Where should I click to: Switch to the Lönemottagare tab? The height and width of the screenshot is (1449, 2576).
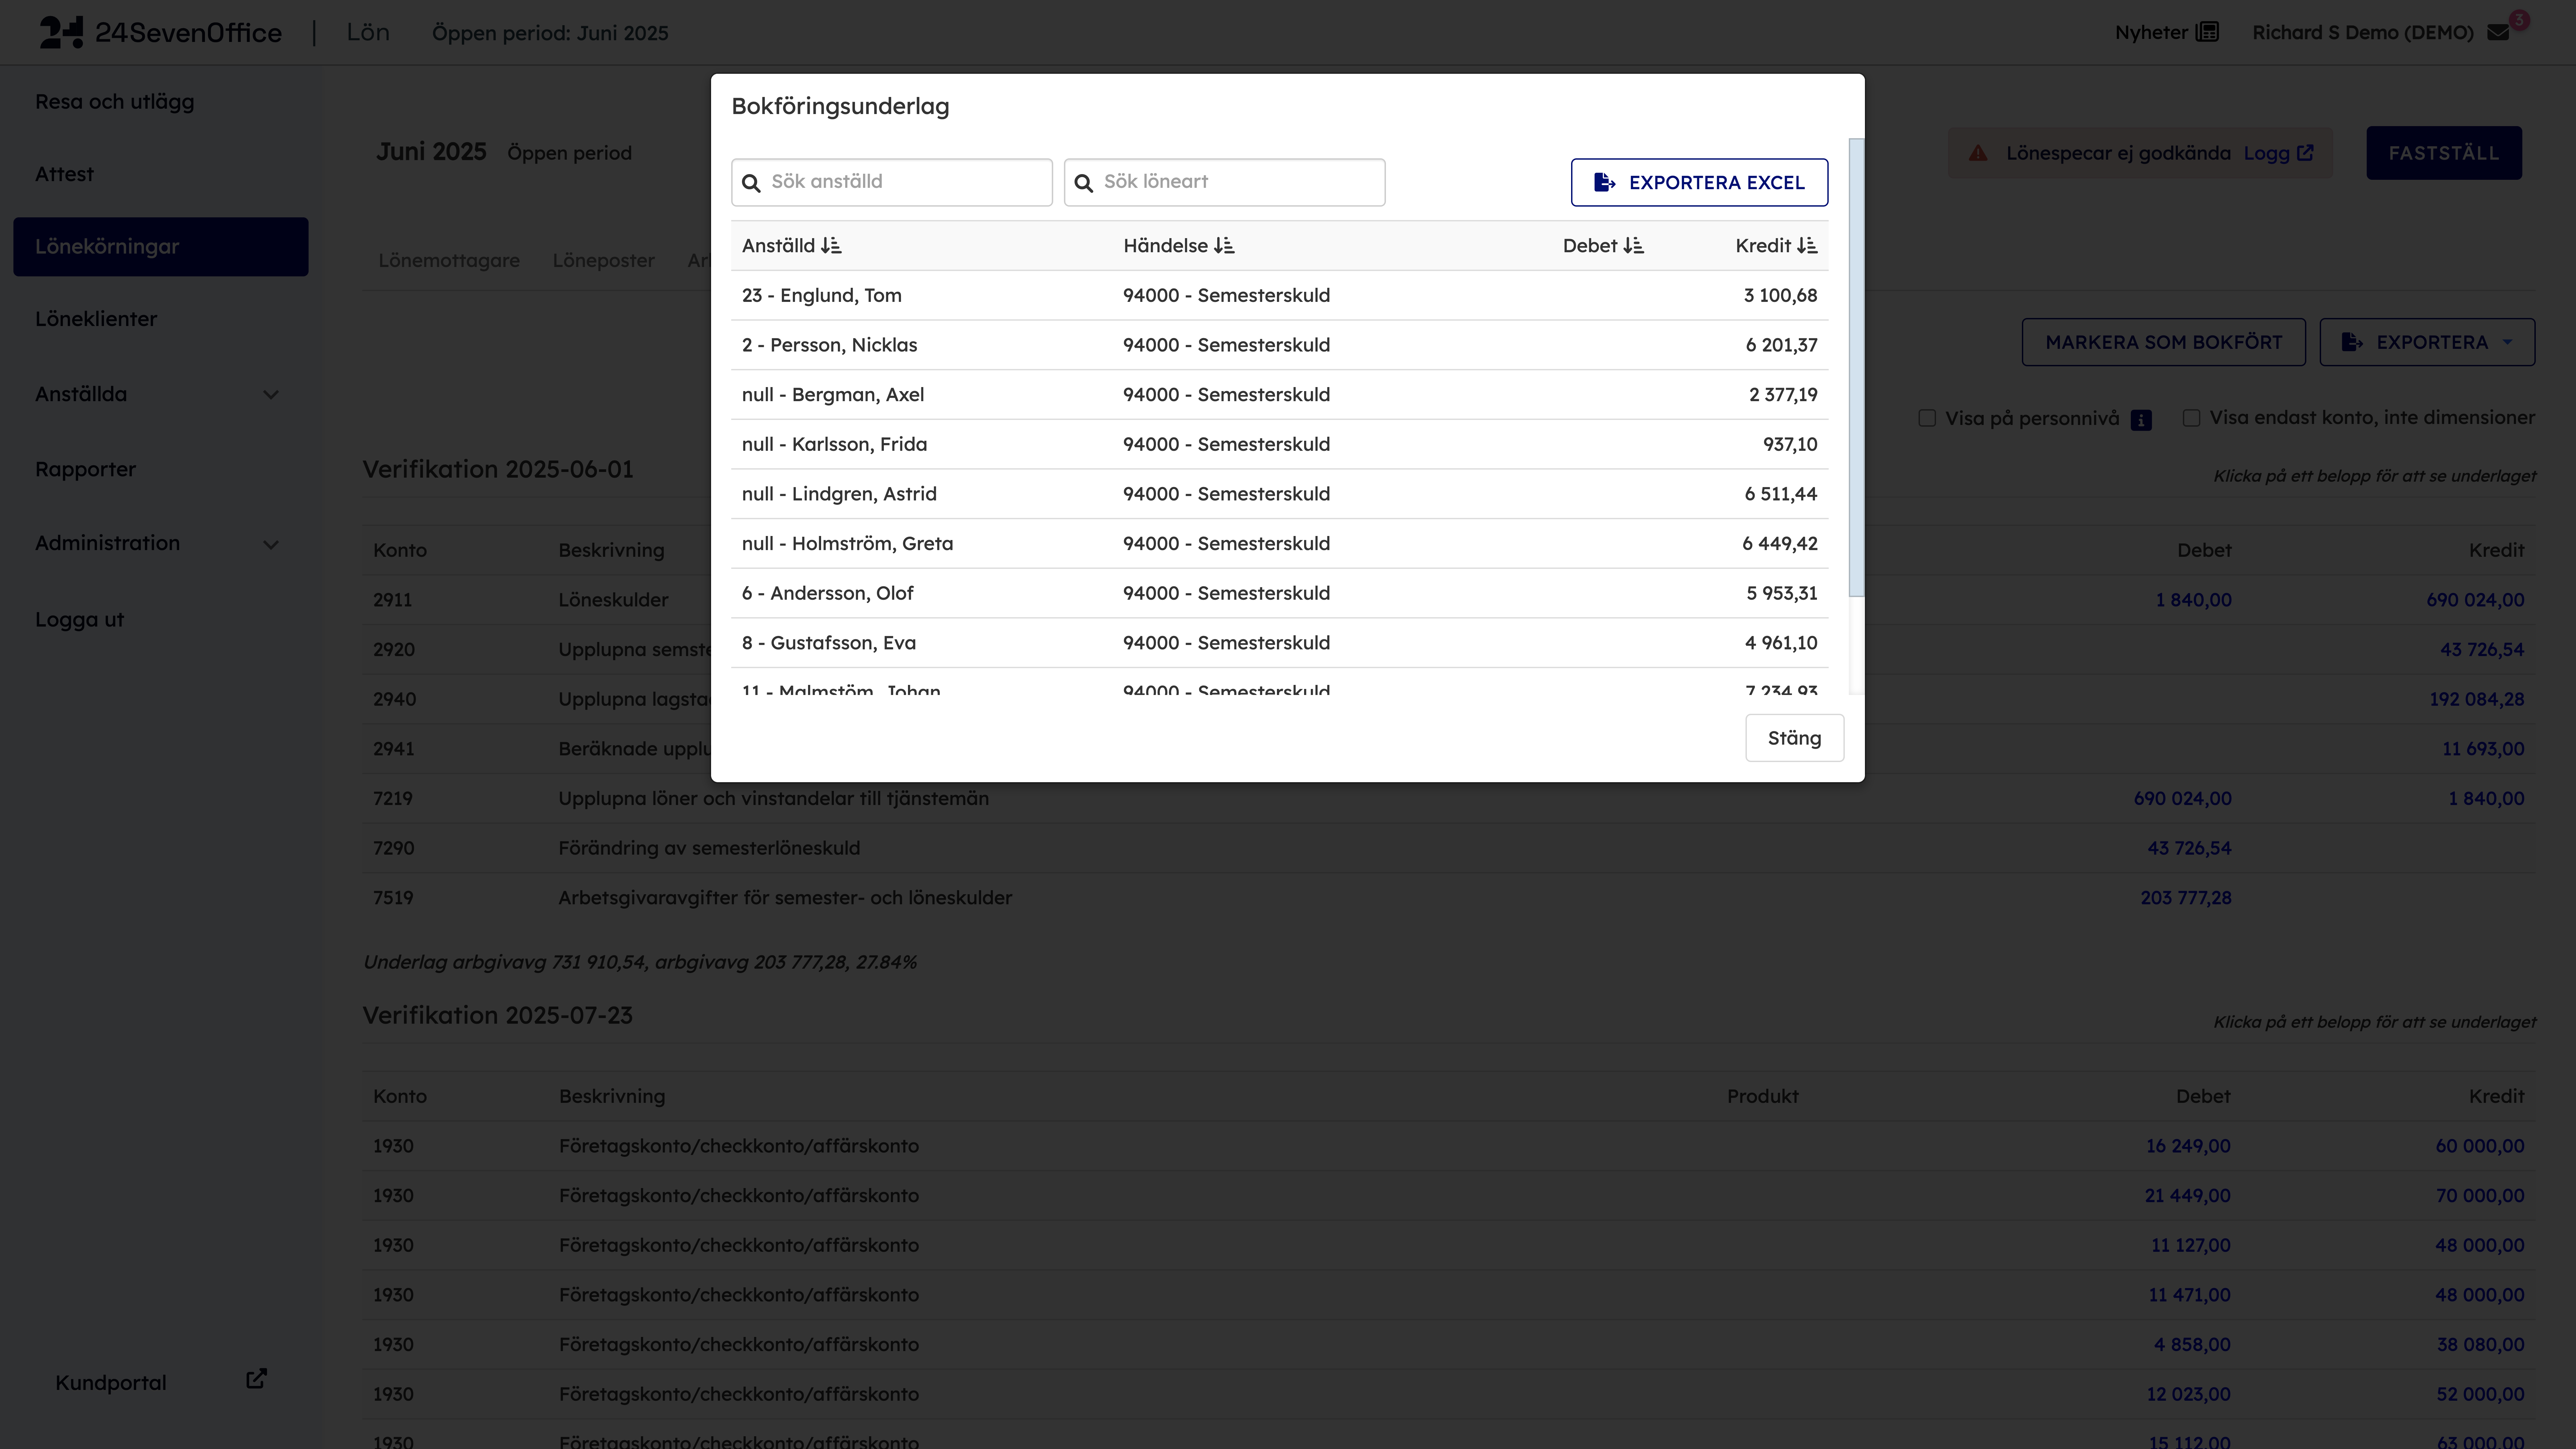[449, 261]
